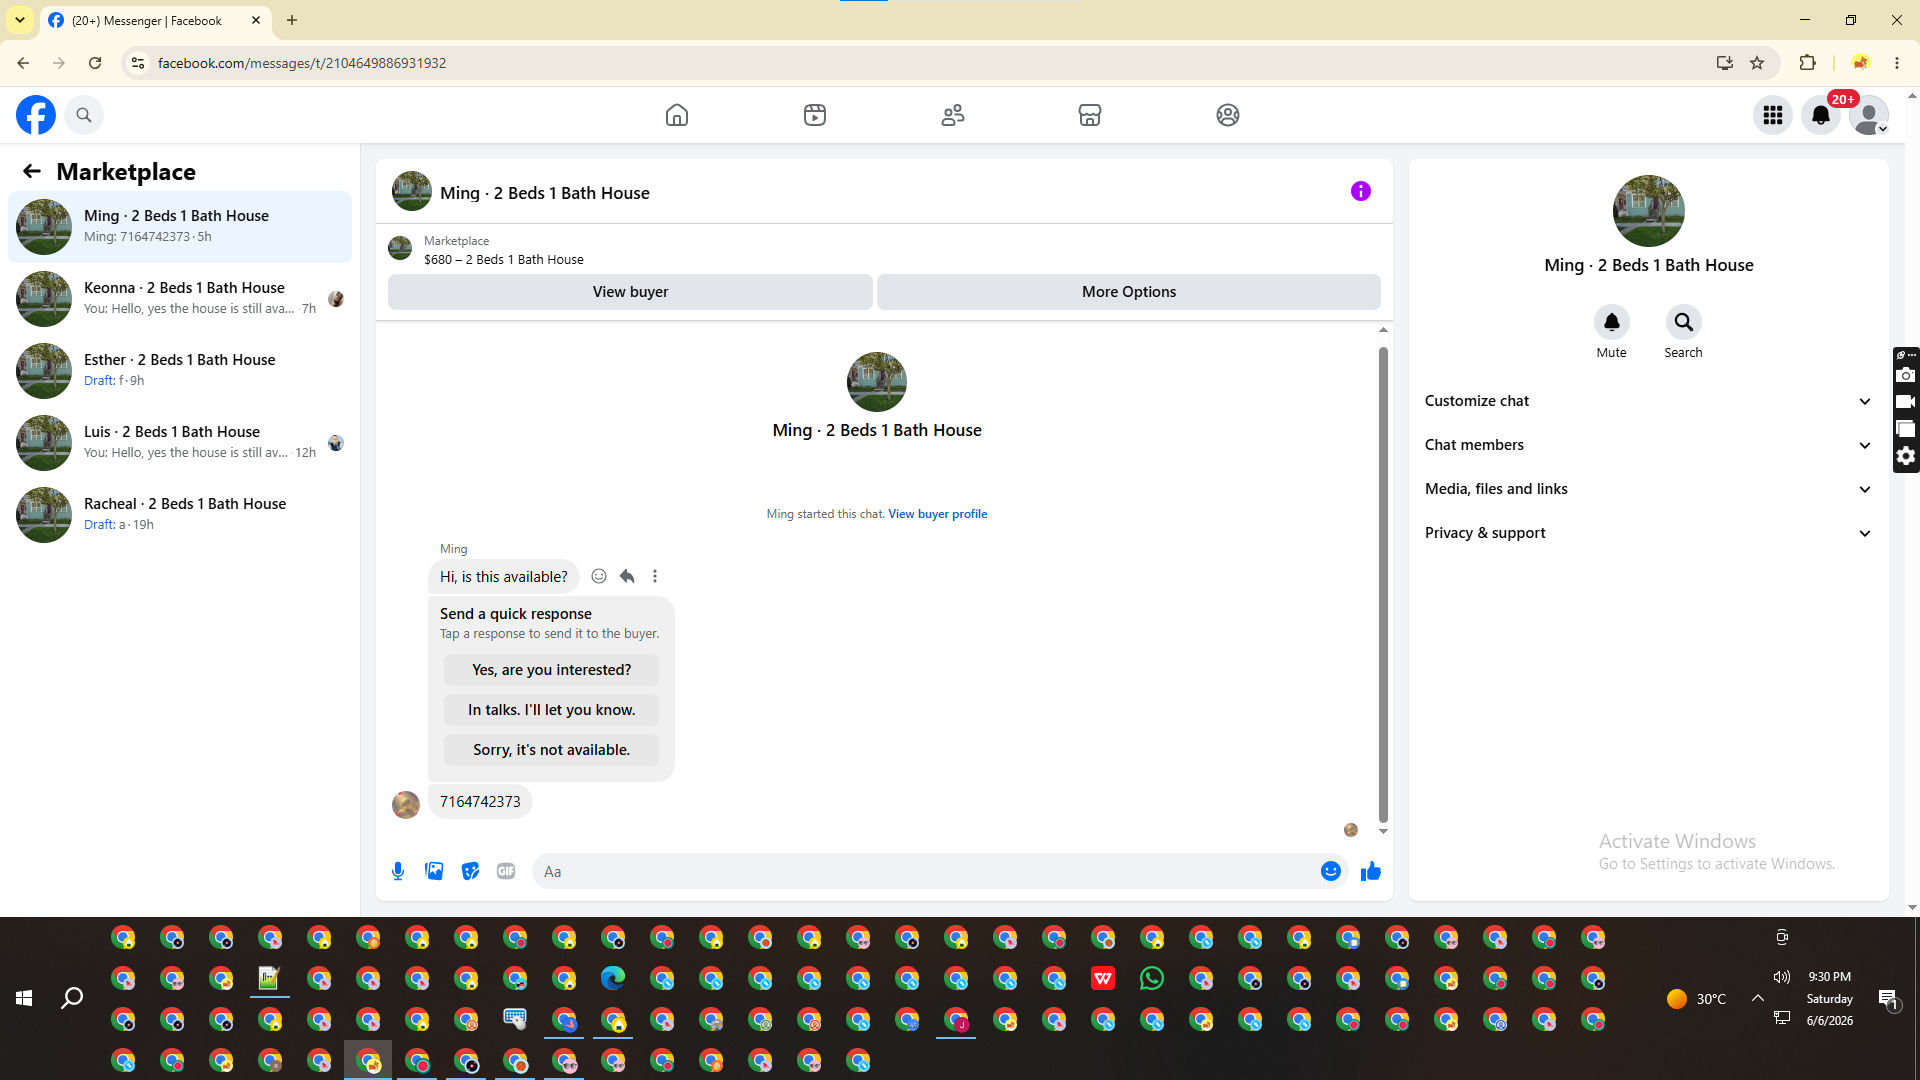This screenshot has width=1920, height=1080.
Task: Send quick reply 'Sorry, it's not available.'
Action: [551, 750]
